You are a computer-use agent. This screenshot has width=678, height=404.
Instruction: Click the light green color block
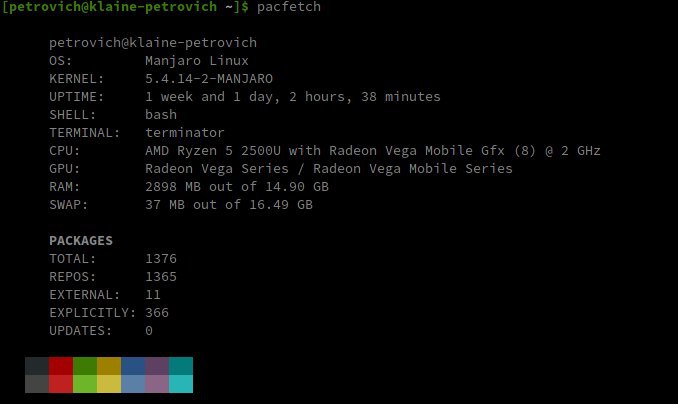pos(85,384)
